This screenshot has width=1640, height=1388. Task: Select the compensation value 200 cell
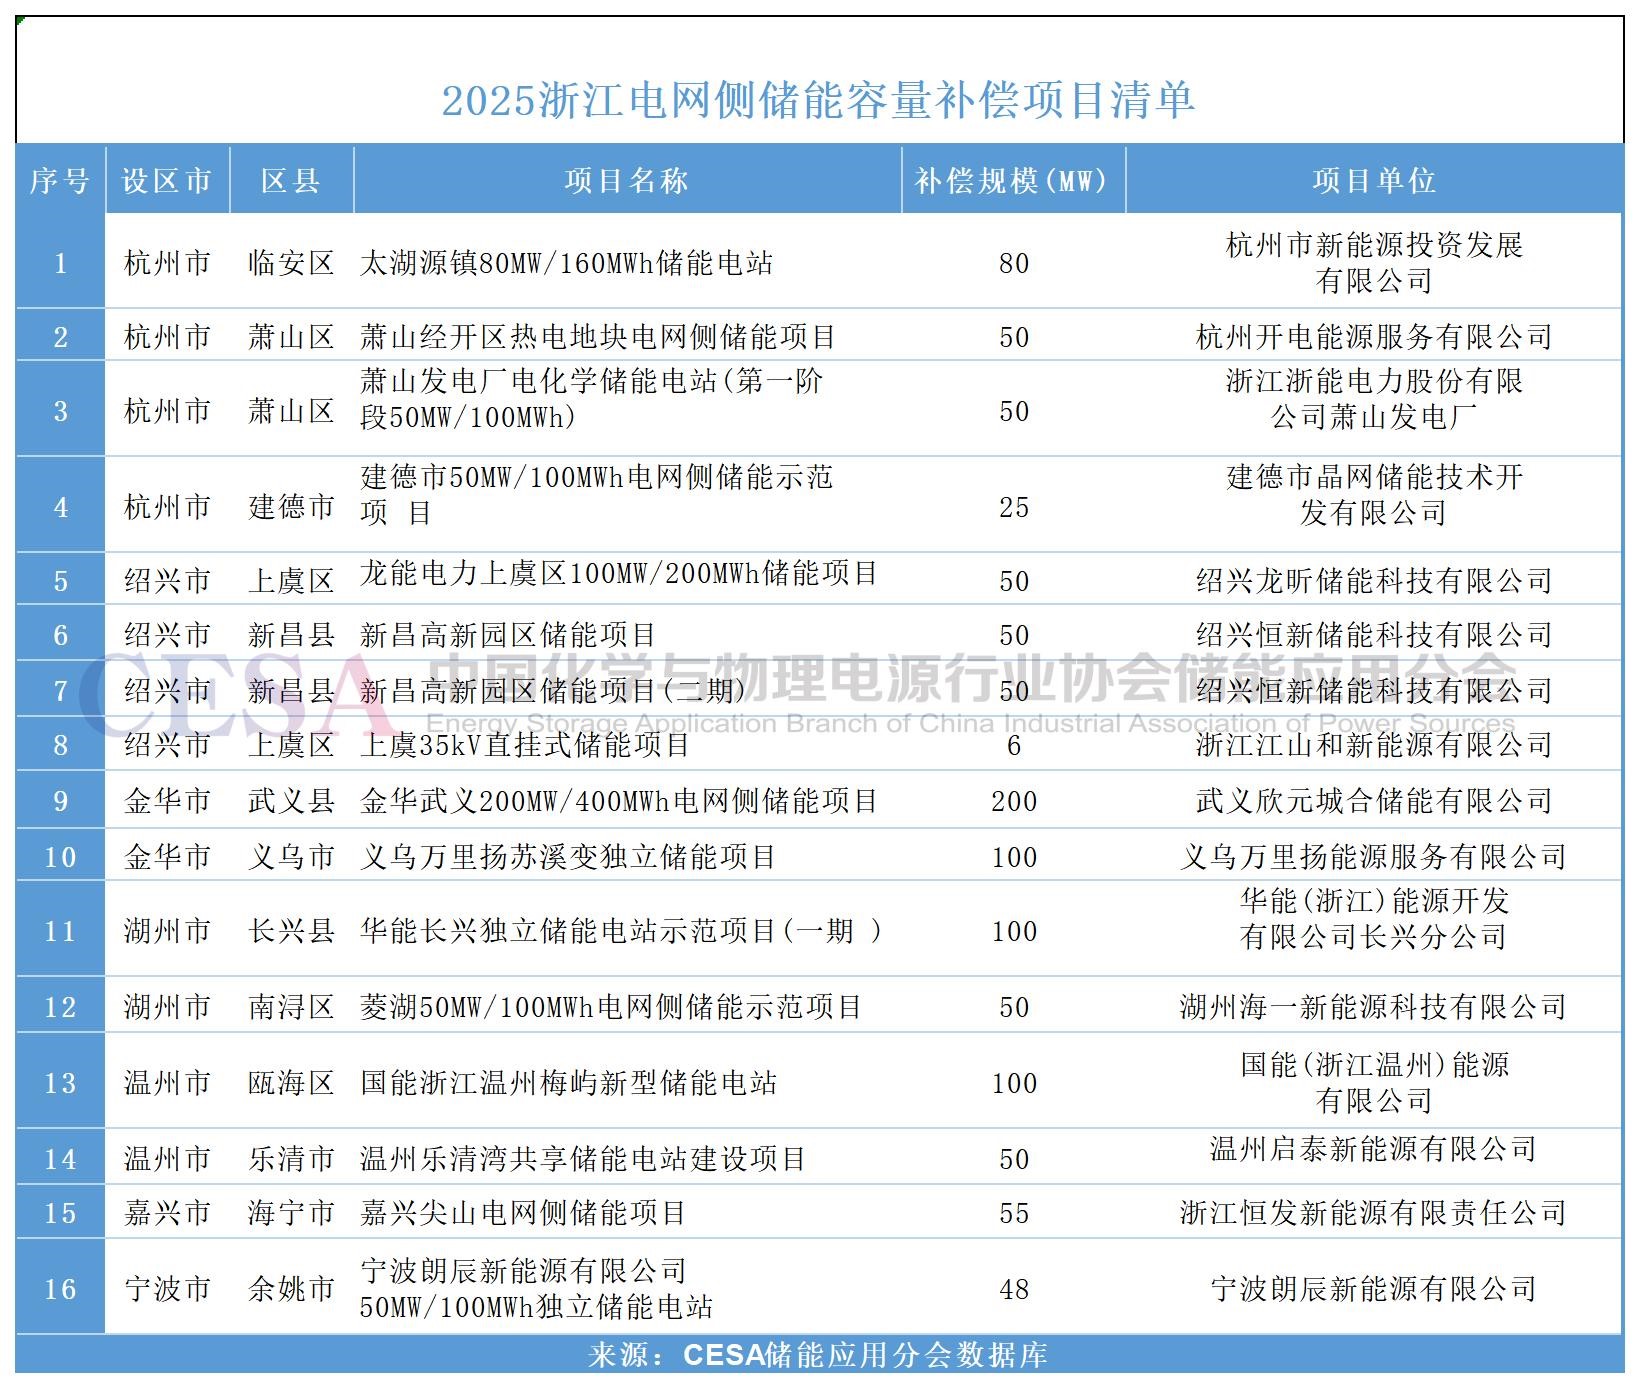pyautogui.click(x=1013, y=801)
